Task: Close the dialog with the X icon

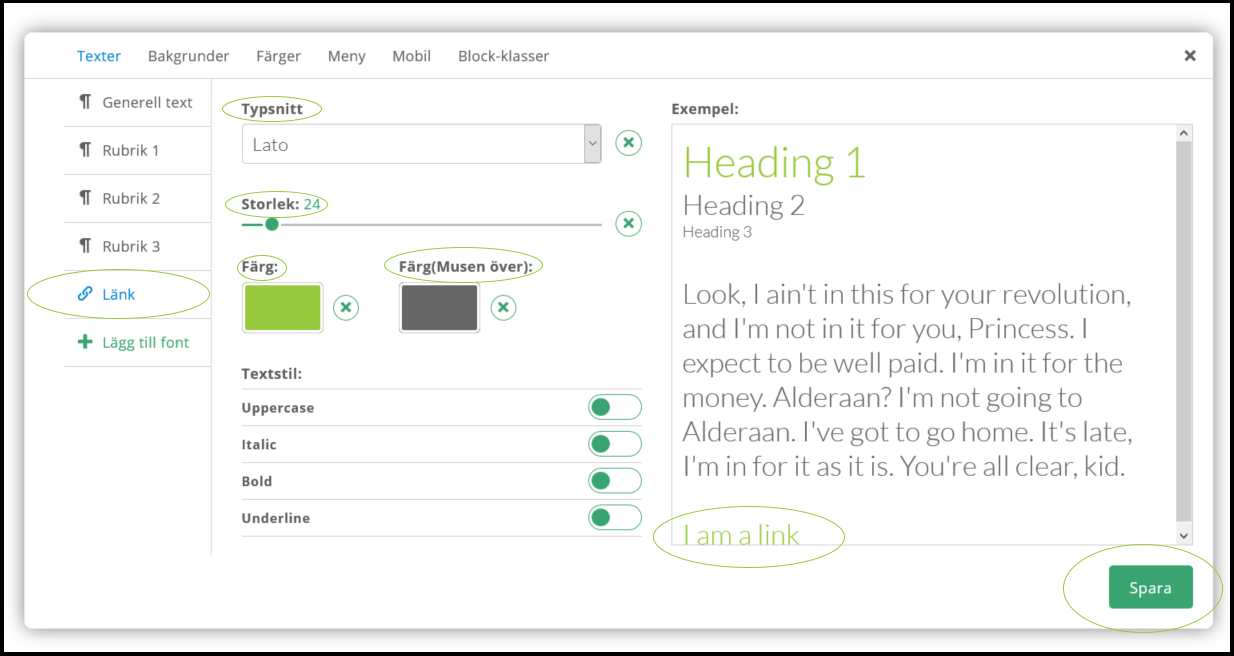Action: click(x=1190, y=56)
